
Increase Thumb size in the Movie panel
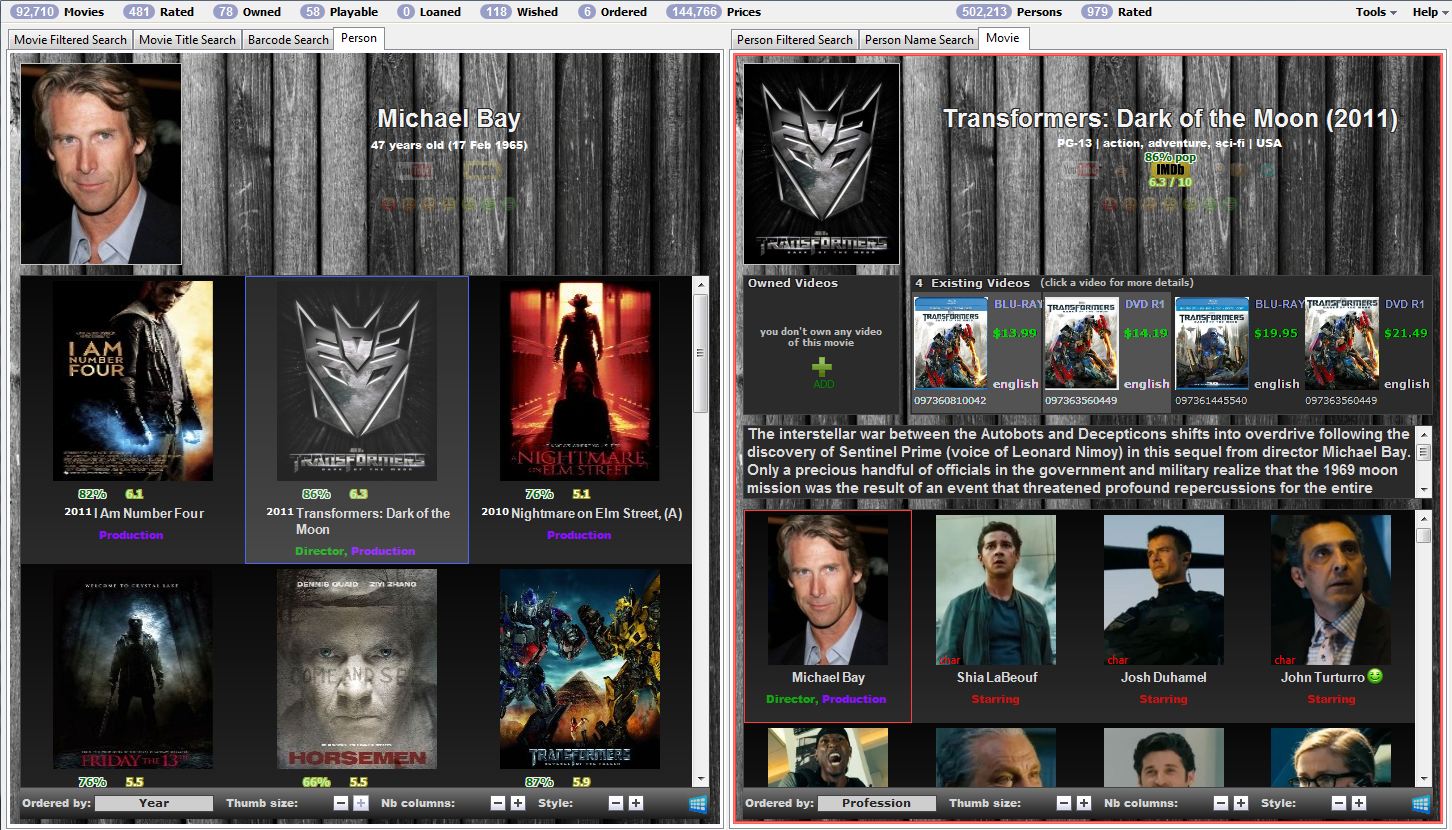[x=1084, y=803]
